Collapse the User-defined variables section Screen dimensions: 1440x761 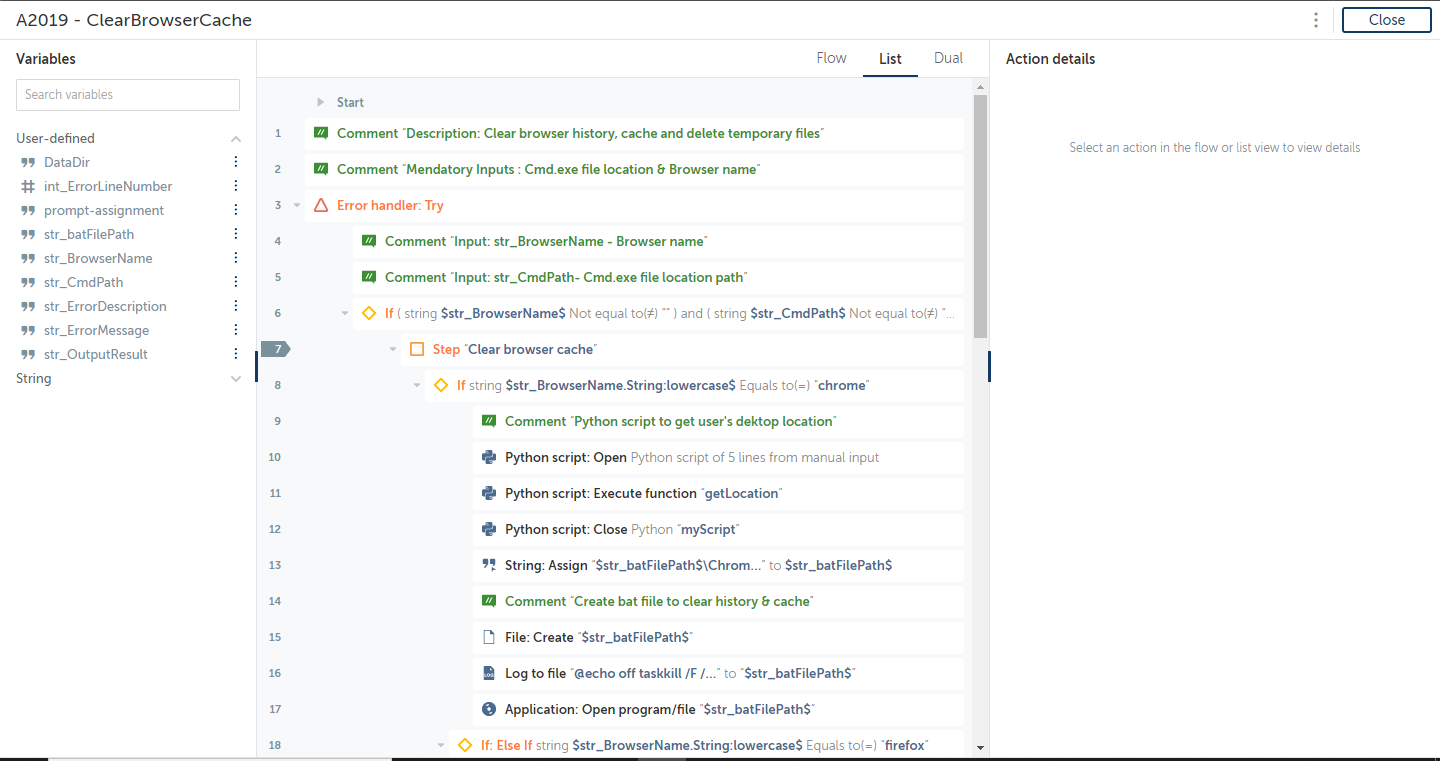(x=236, y=139)
